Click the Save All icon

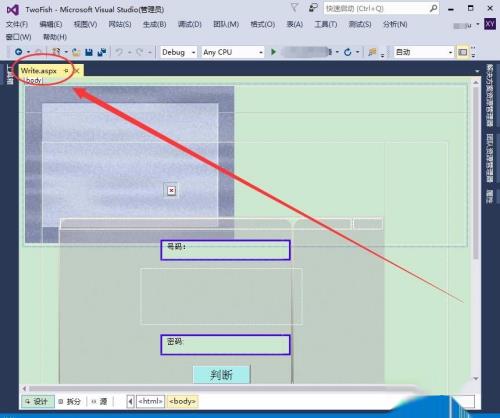102,52
